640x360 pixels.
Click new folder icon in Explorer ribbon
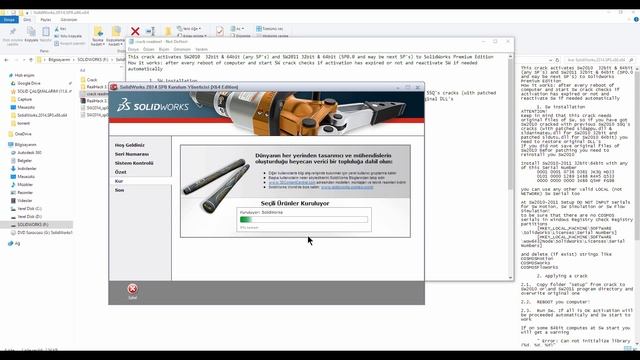168,31
